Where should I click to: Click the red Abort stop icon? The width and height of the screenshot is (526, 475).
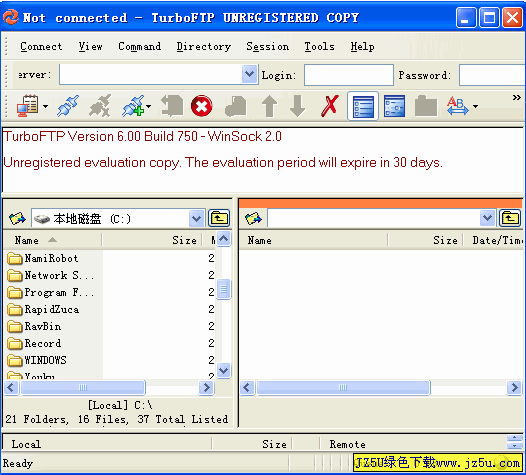coord(201,106)
